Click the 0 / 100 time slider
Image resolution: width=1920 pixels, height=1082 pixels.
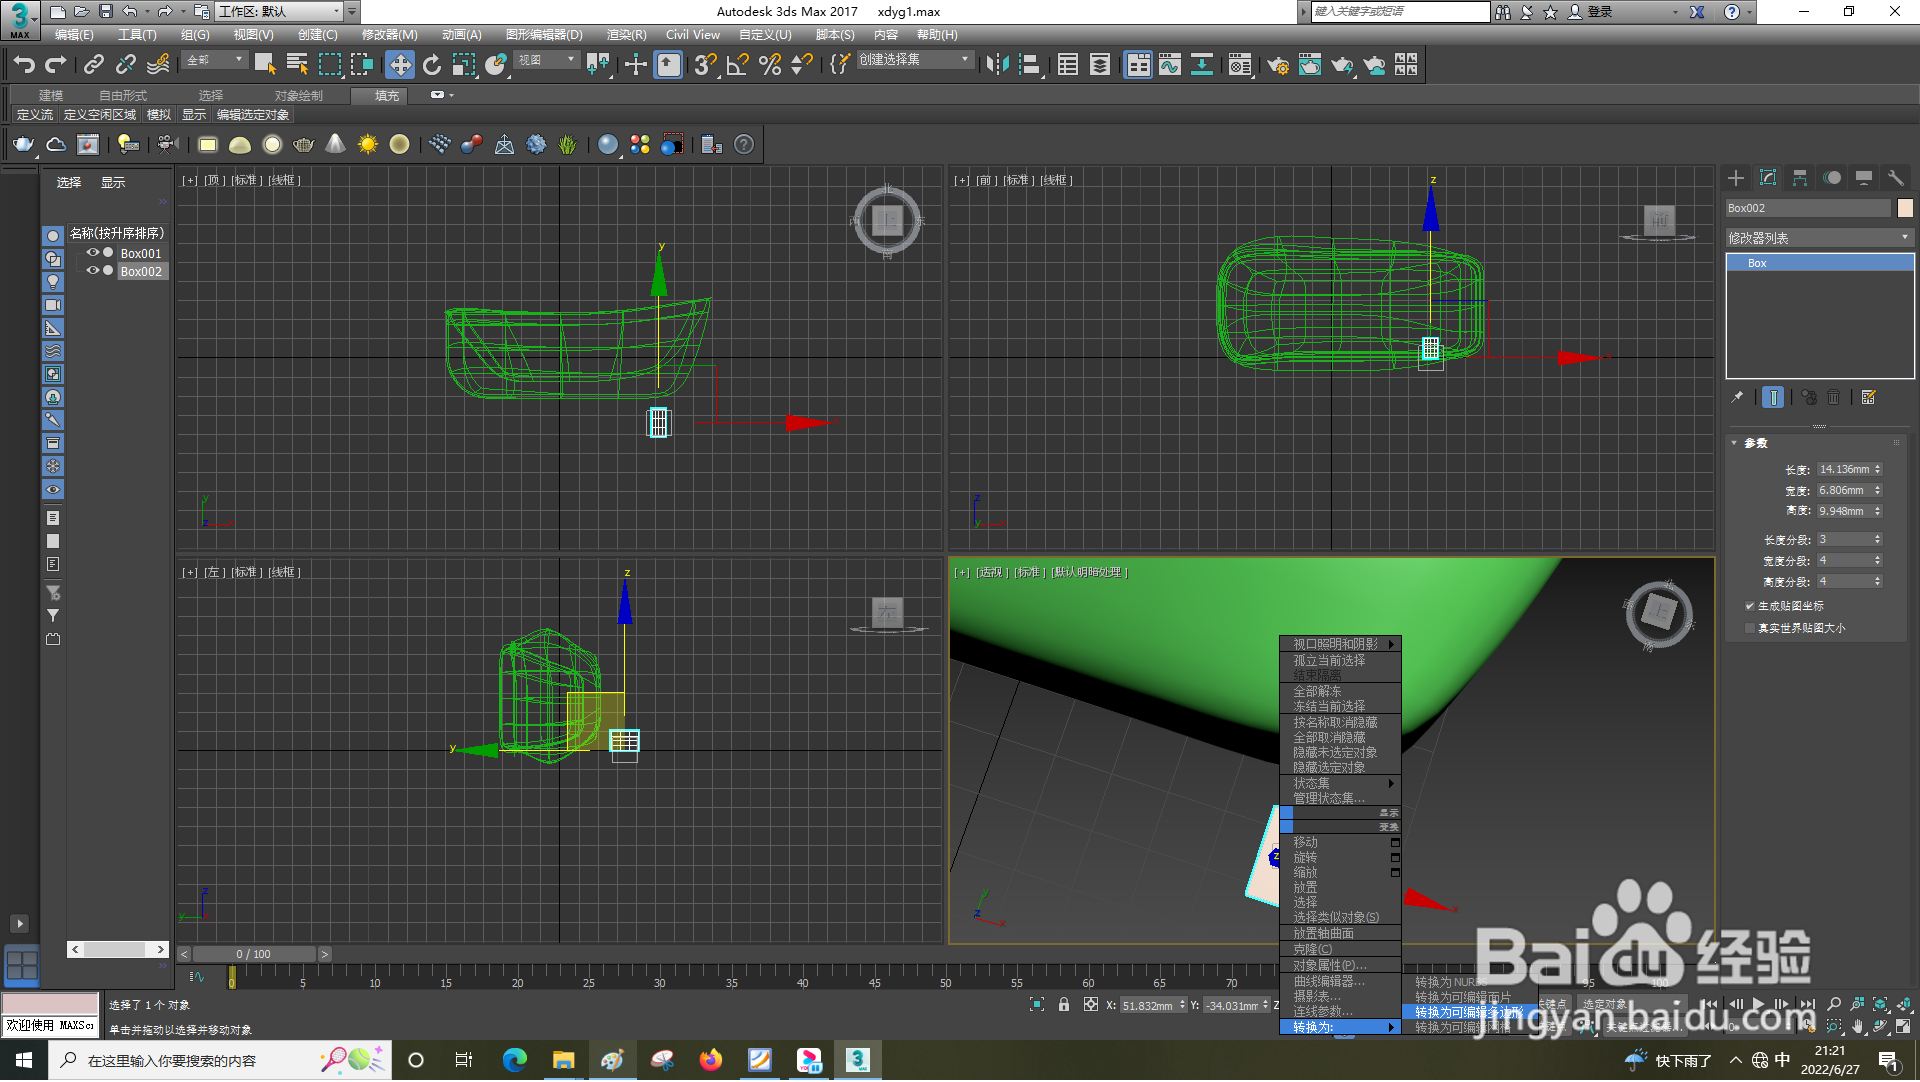(x=254, y=955)
